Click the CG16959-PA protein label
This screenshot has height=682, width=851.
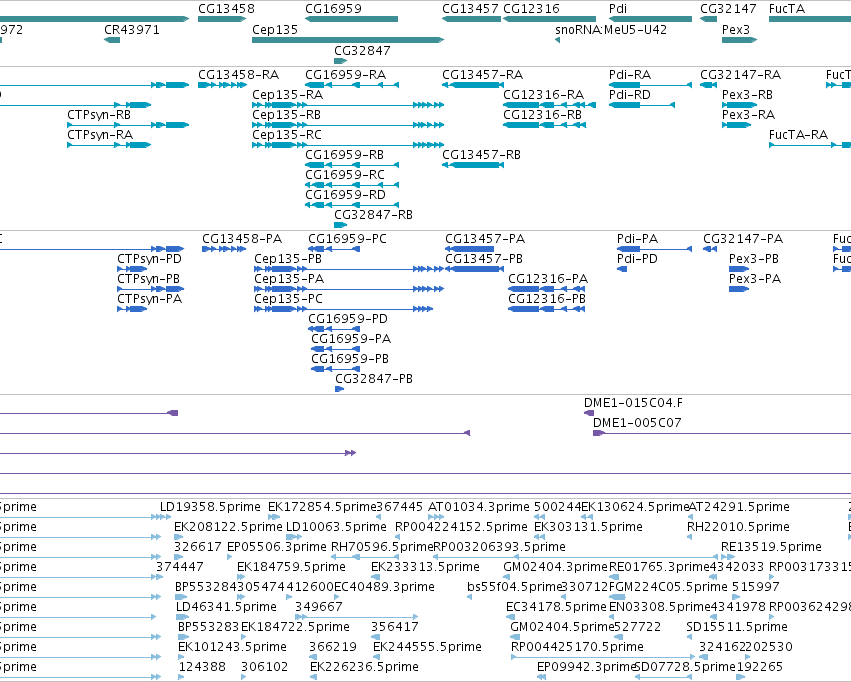(351, 339)
